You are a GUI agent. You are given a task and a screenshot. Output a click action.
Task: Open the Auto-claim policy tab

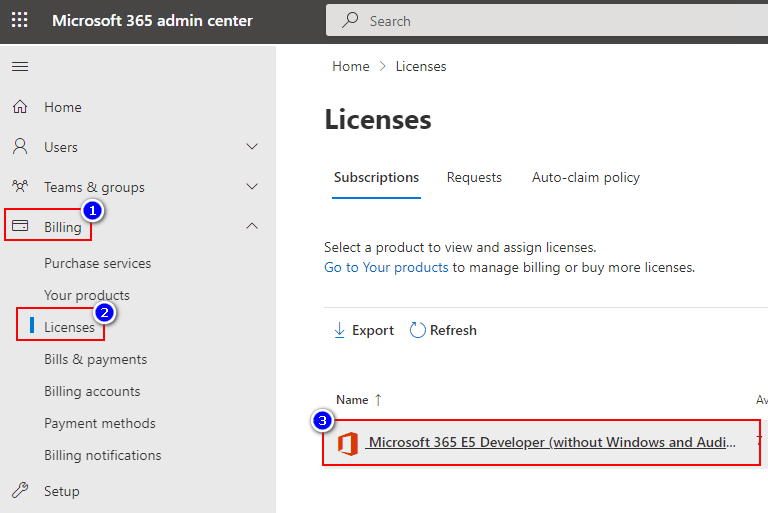tap(586, 177)
